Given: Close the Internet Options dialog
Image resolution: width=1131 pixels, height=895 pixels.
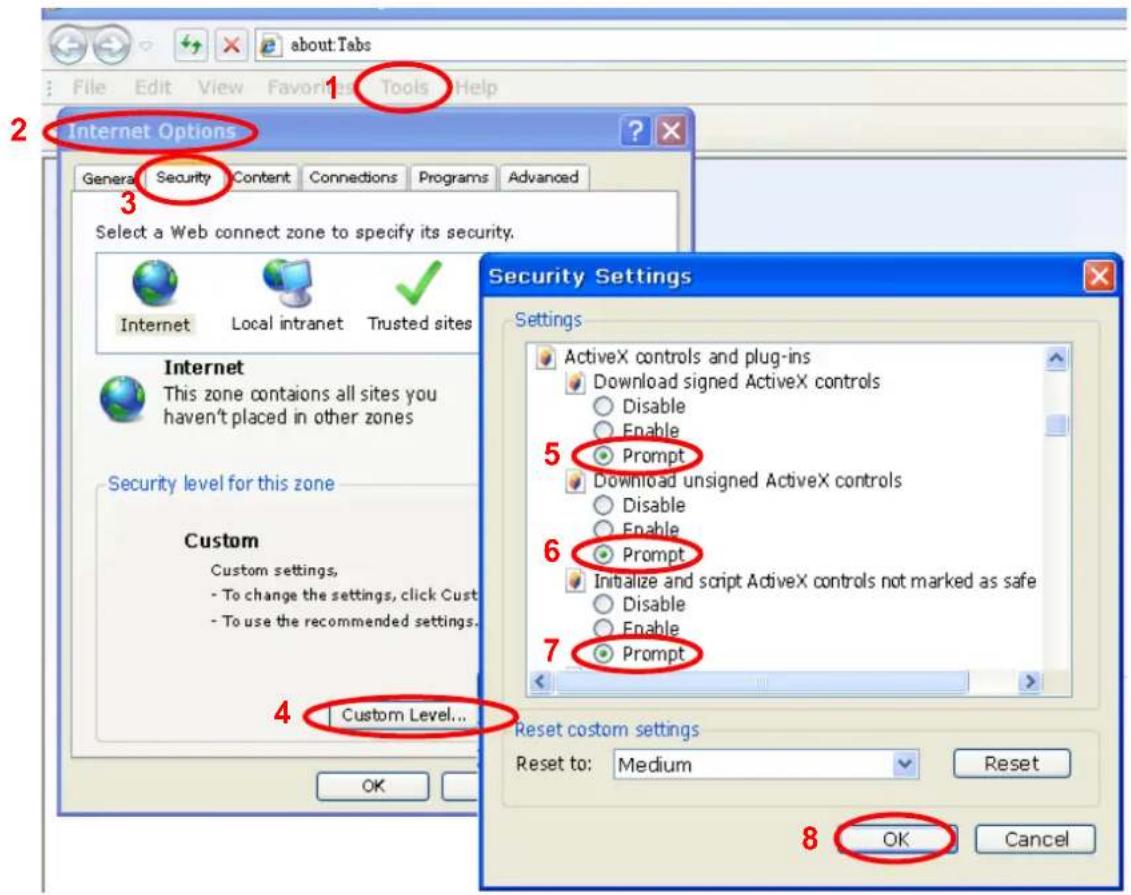Looking at the screenshot, I should pos(672,131).
